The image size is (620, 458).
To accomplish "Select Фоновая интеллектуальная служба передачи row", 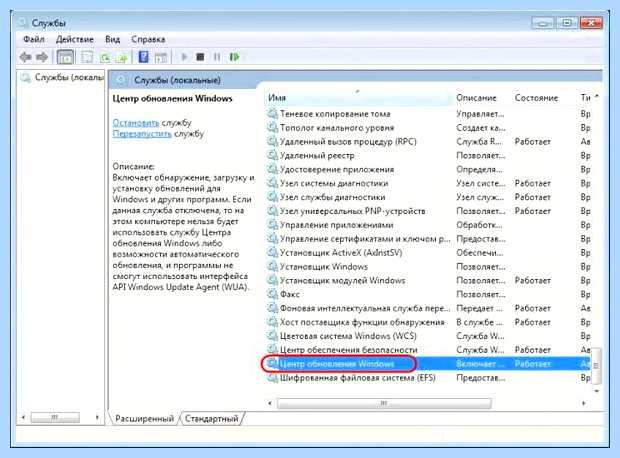I will pyautogui.click(x=427, y=308).
